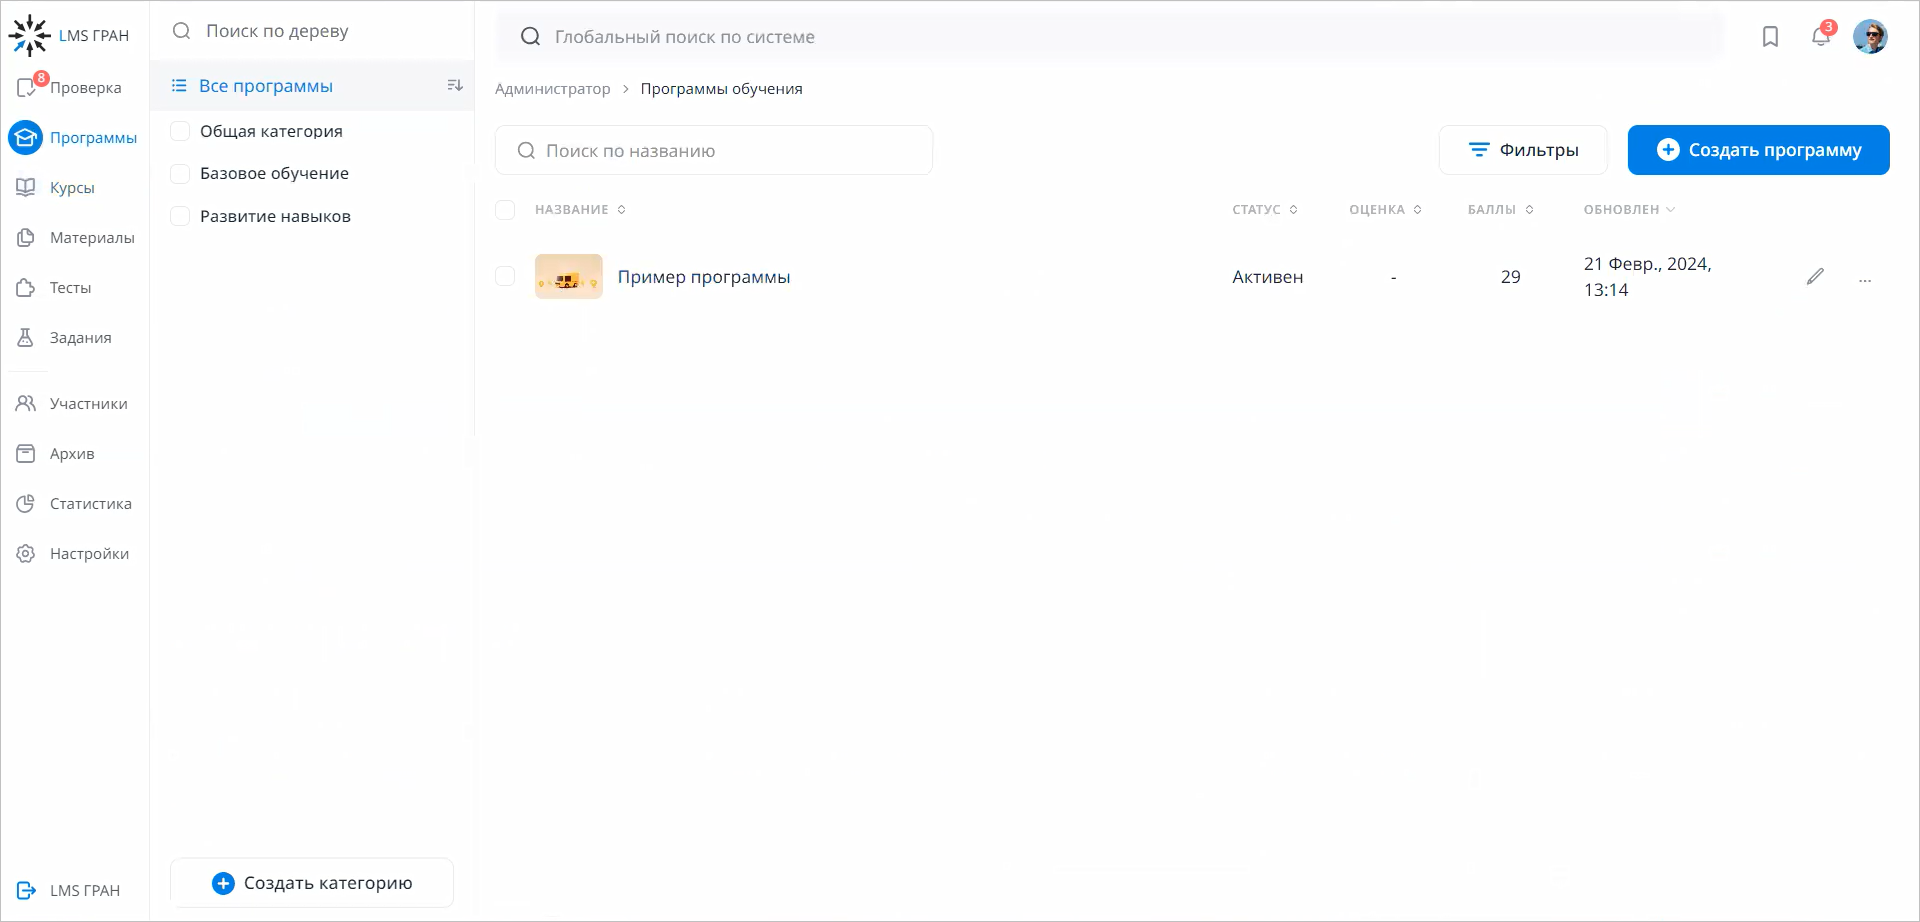
Task: Select Все программы in the tree
Action: [x=266, y=85]
